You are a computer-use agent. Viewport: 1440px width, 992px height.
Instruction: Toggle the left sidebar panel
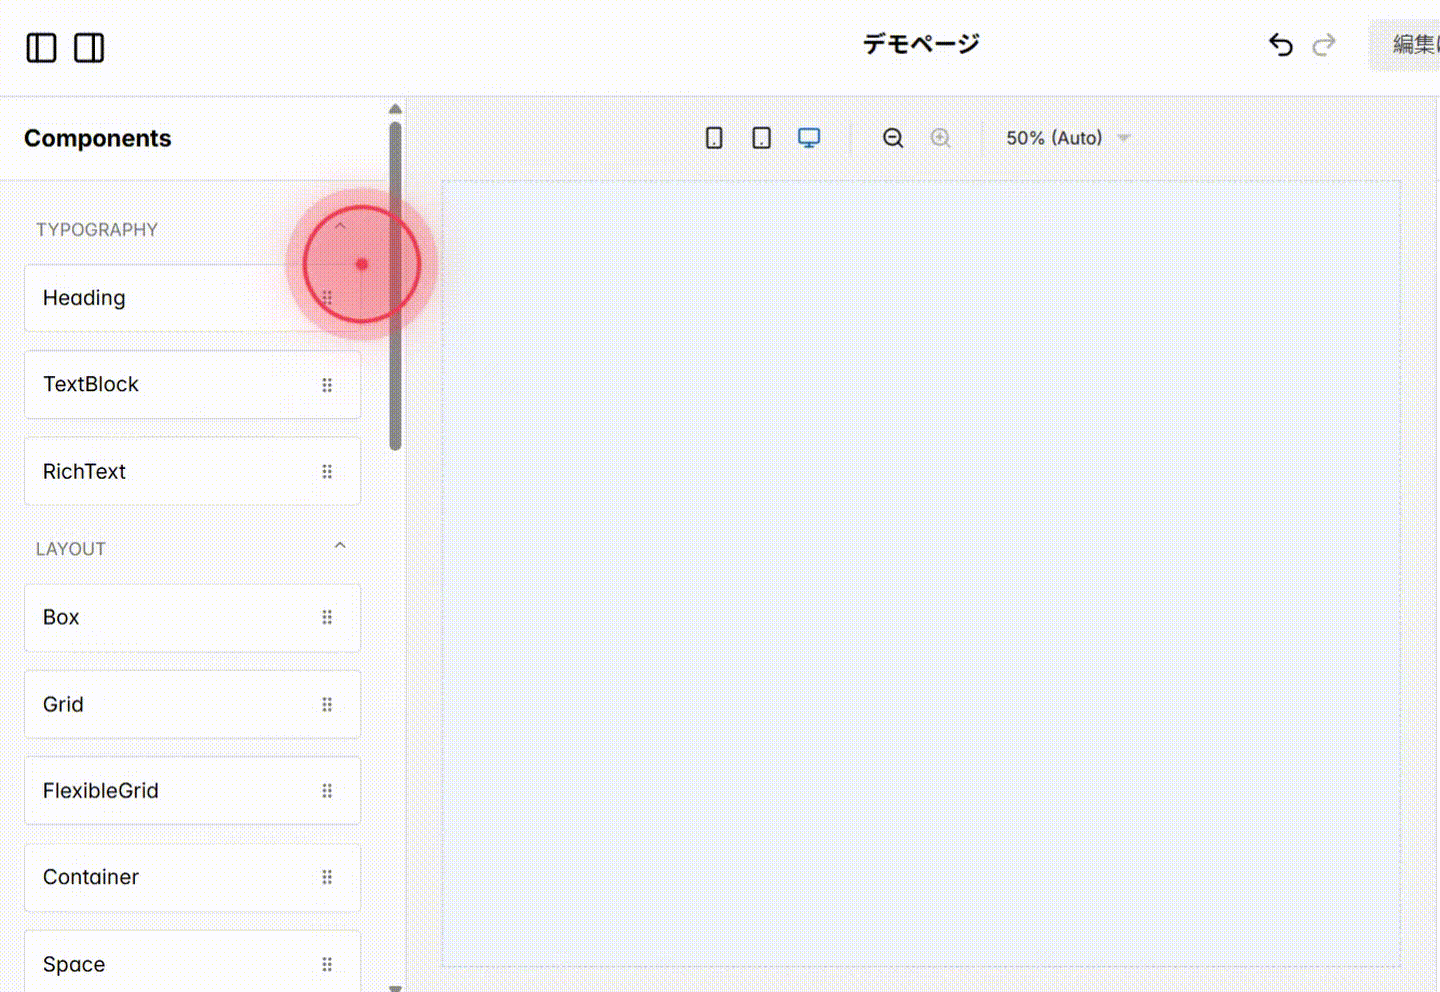coord(40,47)
